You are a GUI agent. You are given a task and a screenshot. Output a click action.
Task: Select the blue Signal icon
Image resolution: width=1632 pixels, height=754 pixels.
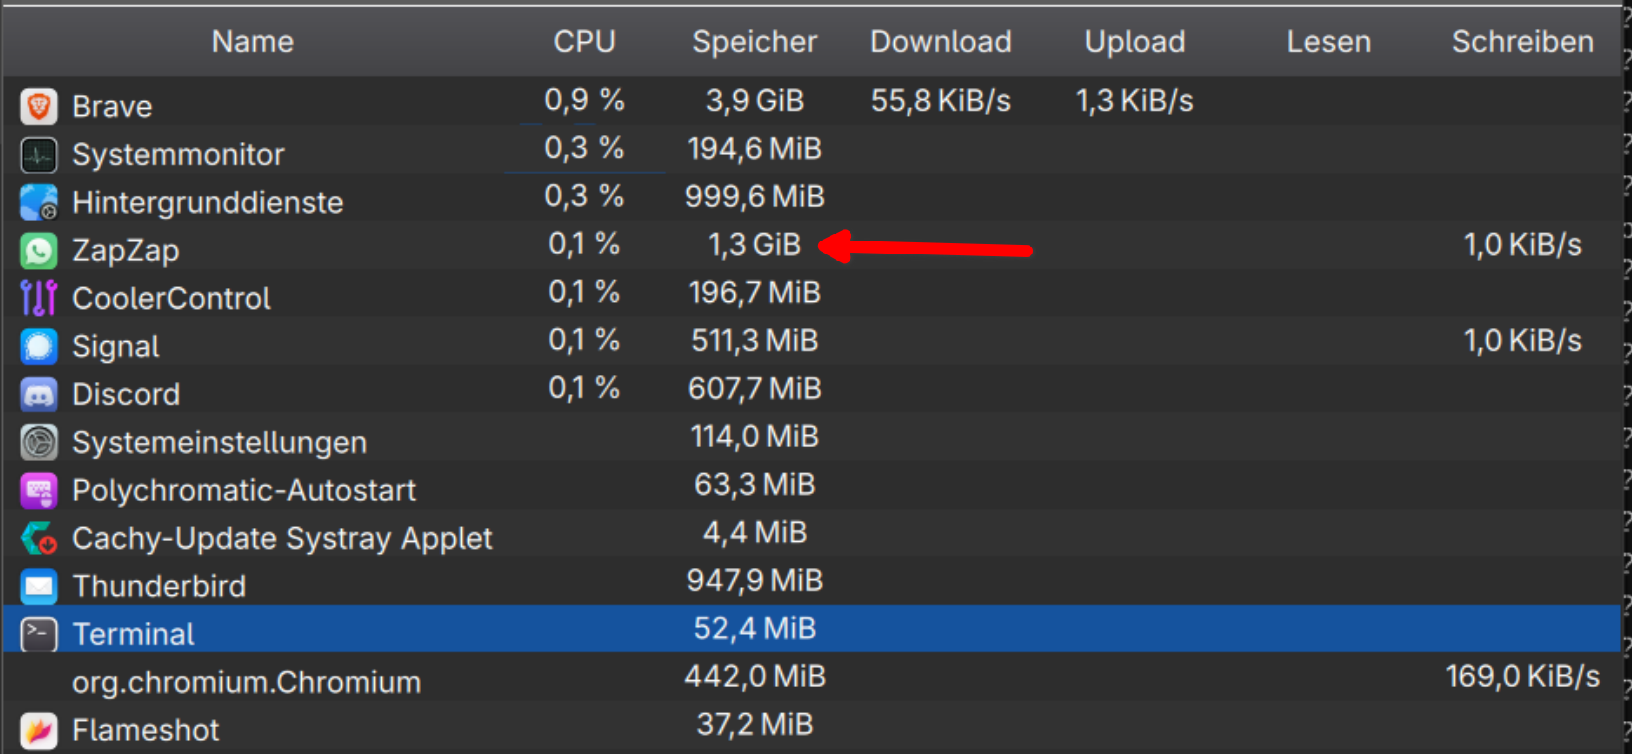coord(39,346)
